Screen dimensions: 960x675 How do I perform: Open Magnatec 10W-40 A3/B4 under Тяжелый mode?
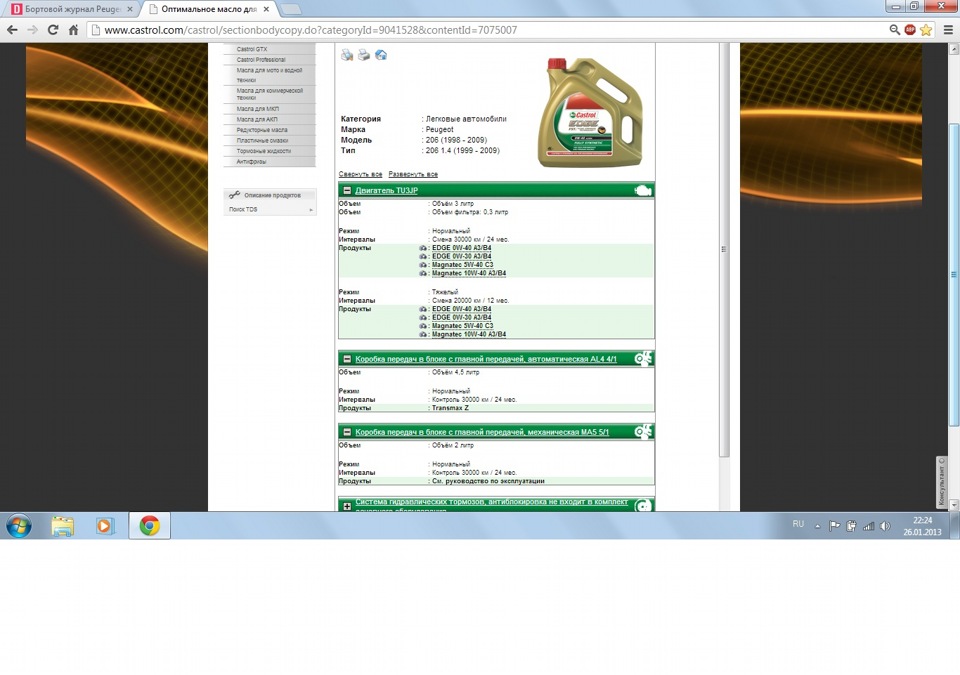pos(469,334)
